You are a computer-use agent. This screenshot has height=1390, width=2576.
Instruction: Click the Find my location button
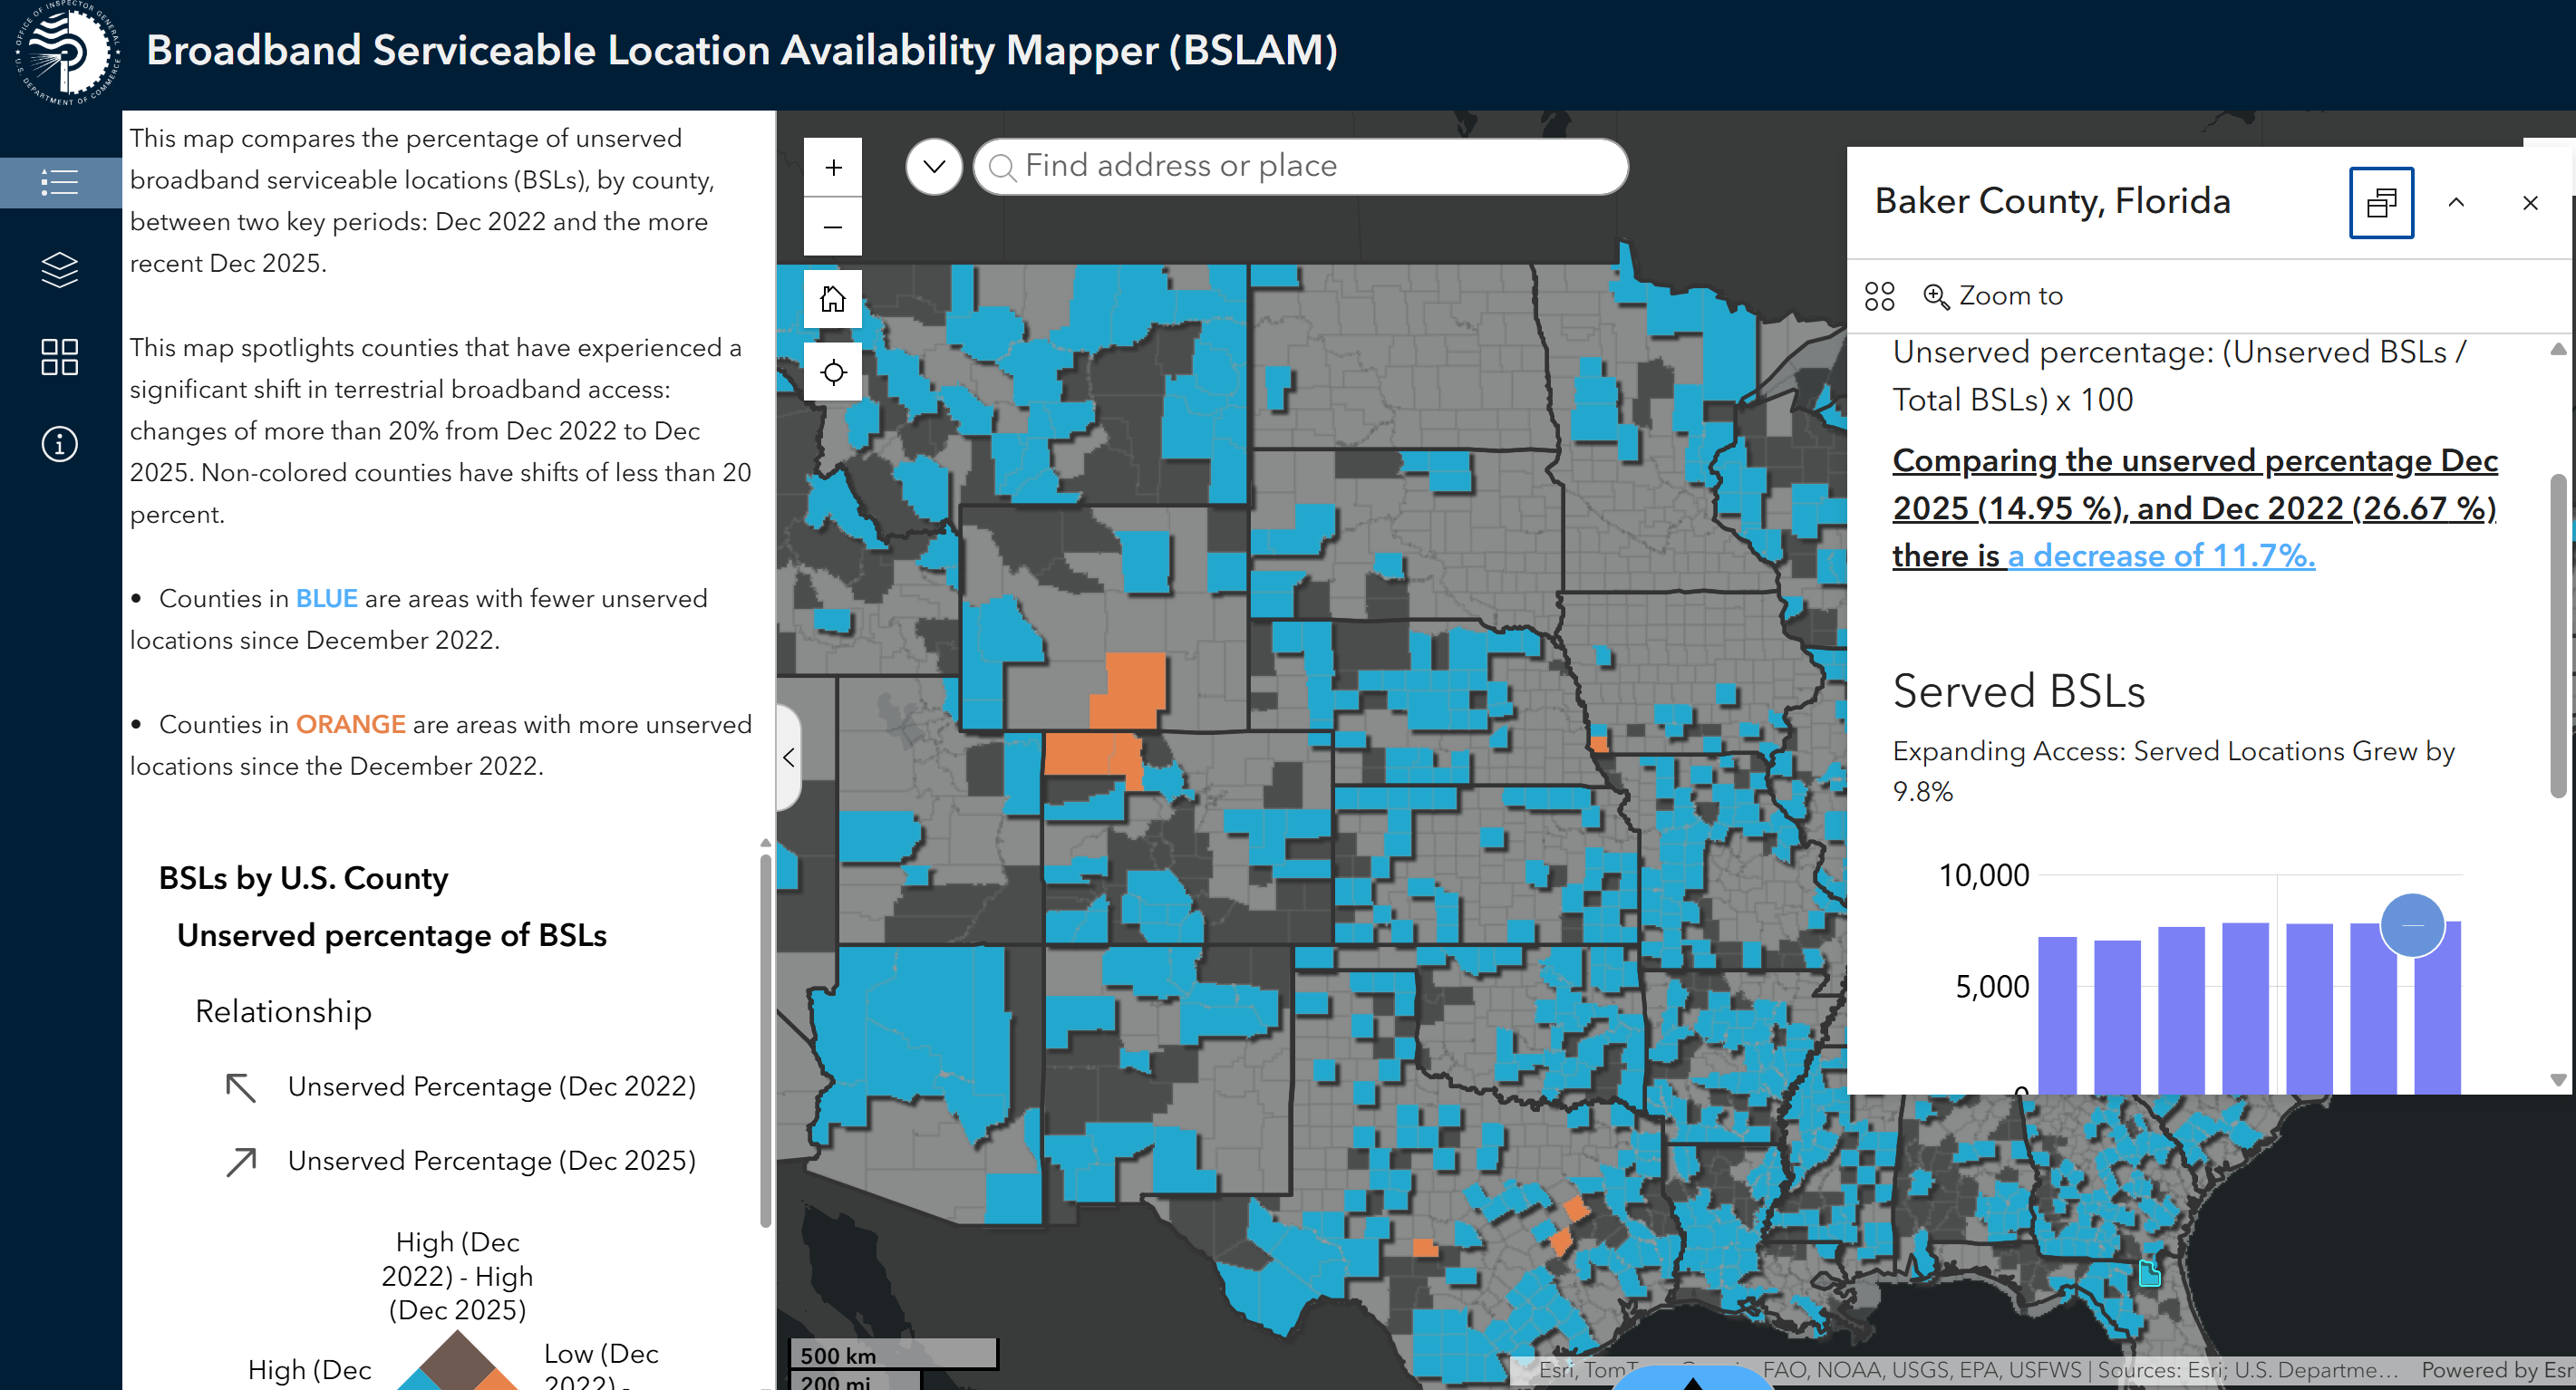coord(833,373)
